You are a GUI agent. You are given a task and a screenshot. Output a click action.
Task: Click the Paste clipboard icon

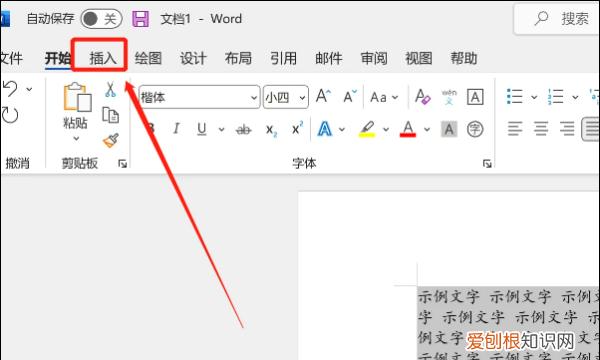77,97
